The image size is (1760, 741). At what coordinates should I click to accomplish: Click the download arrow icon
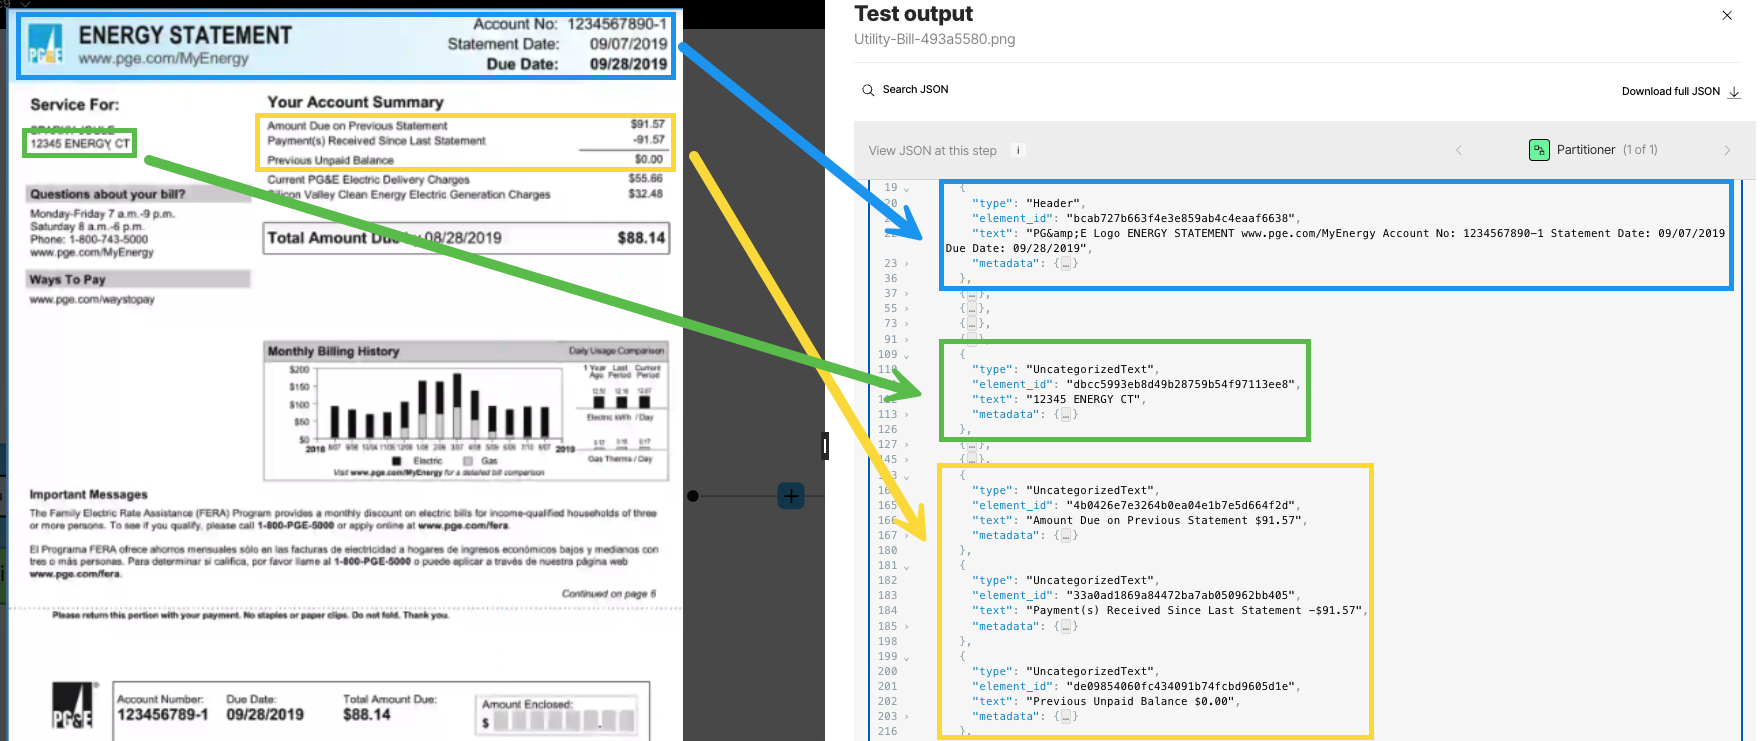click(x=1734, y=92)
